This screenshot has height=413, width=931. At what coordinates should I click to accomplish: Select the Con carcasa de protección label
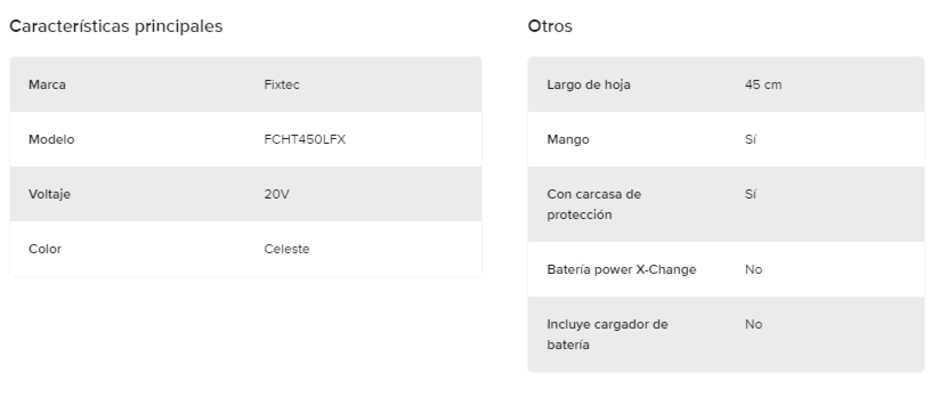593,204
